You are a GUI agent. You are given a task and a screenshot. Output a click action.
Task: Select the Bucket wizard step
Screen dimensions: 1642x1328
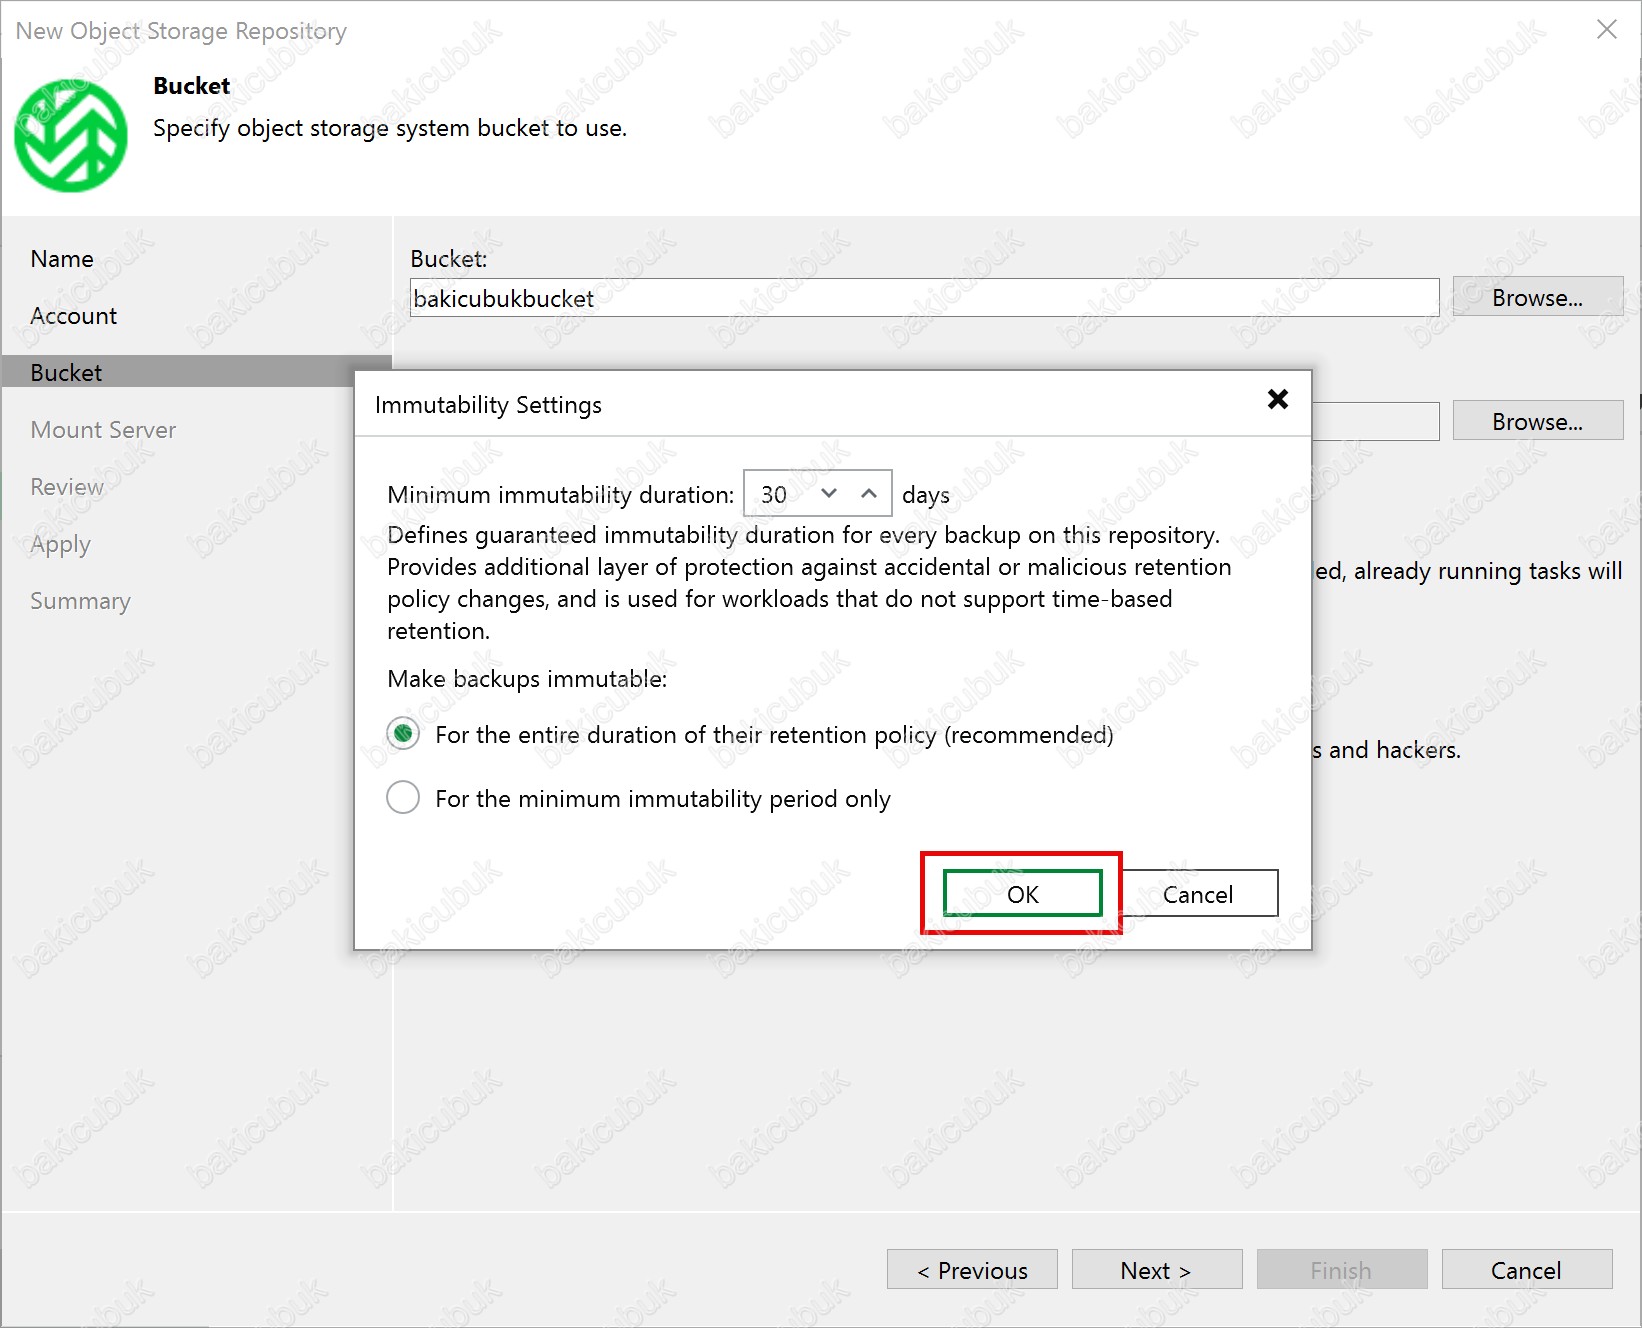click(66, 373)
